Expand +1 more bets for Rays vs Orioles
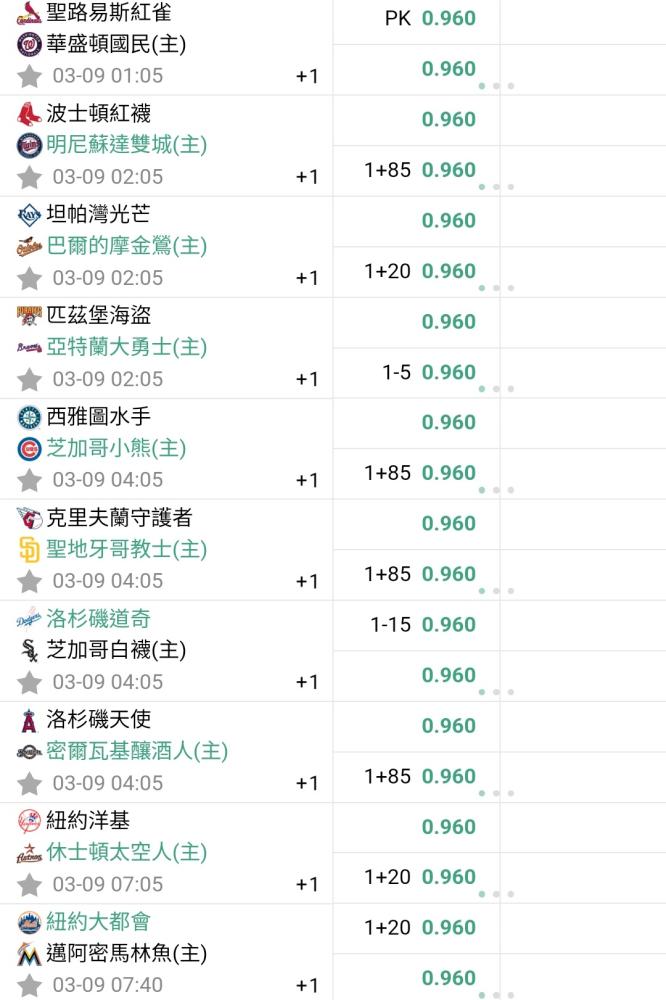This screenshot has width=666, height=1000. click(x=307, y=278)
